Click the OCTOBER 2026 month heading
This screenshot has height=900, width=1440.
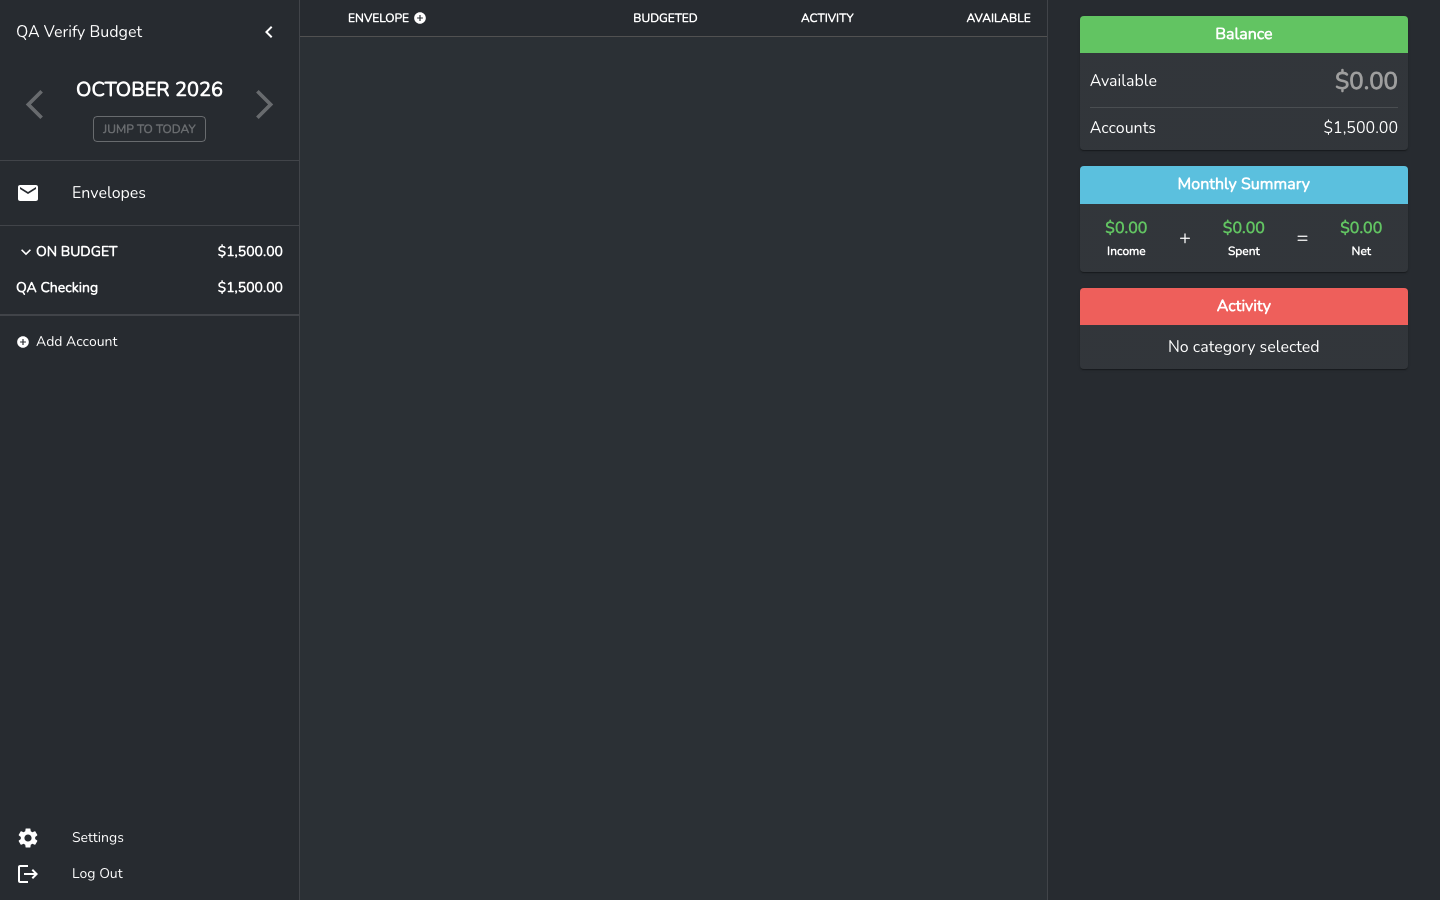tap(149, 89)
